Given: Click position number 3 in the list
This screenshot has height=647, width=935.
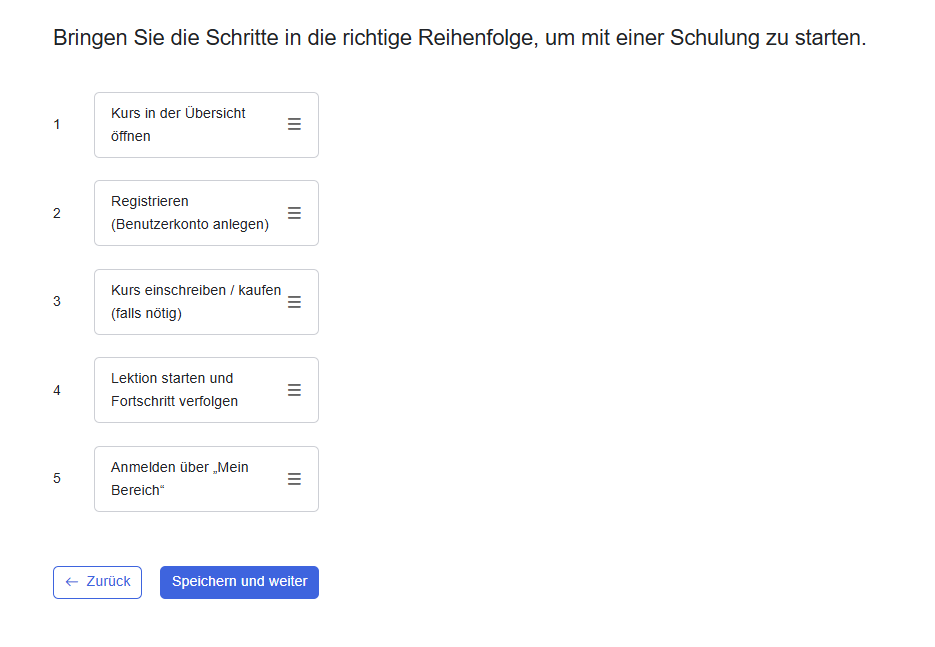Looking at the screenshot, I should [57, 301].
